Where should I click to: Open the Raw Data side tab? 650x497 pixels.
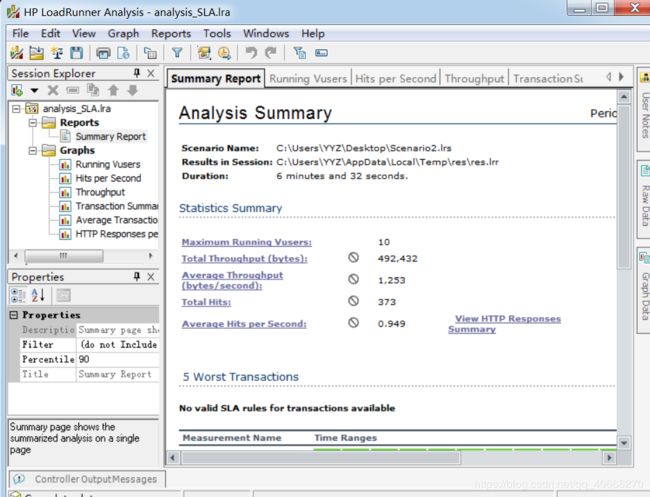pos(645,198)
